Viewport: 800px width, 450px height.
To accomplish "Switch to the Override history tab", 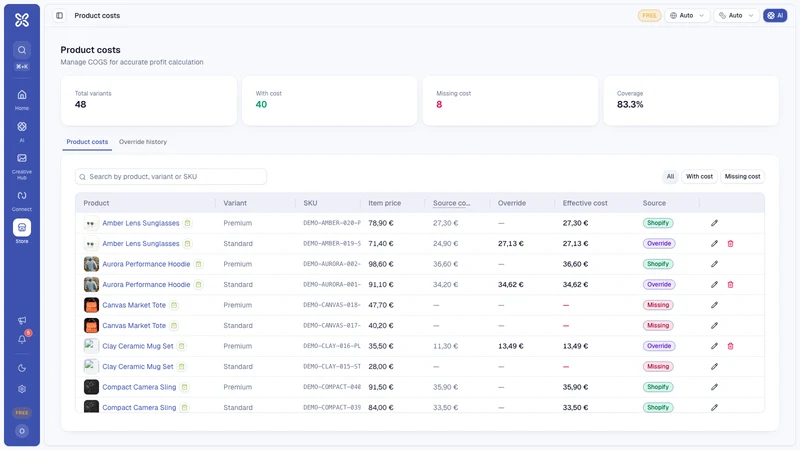I will coord(143,142).
